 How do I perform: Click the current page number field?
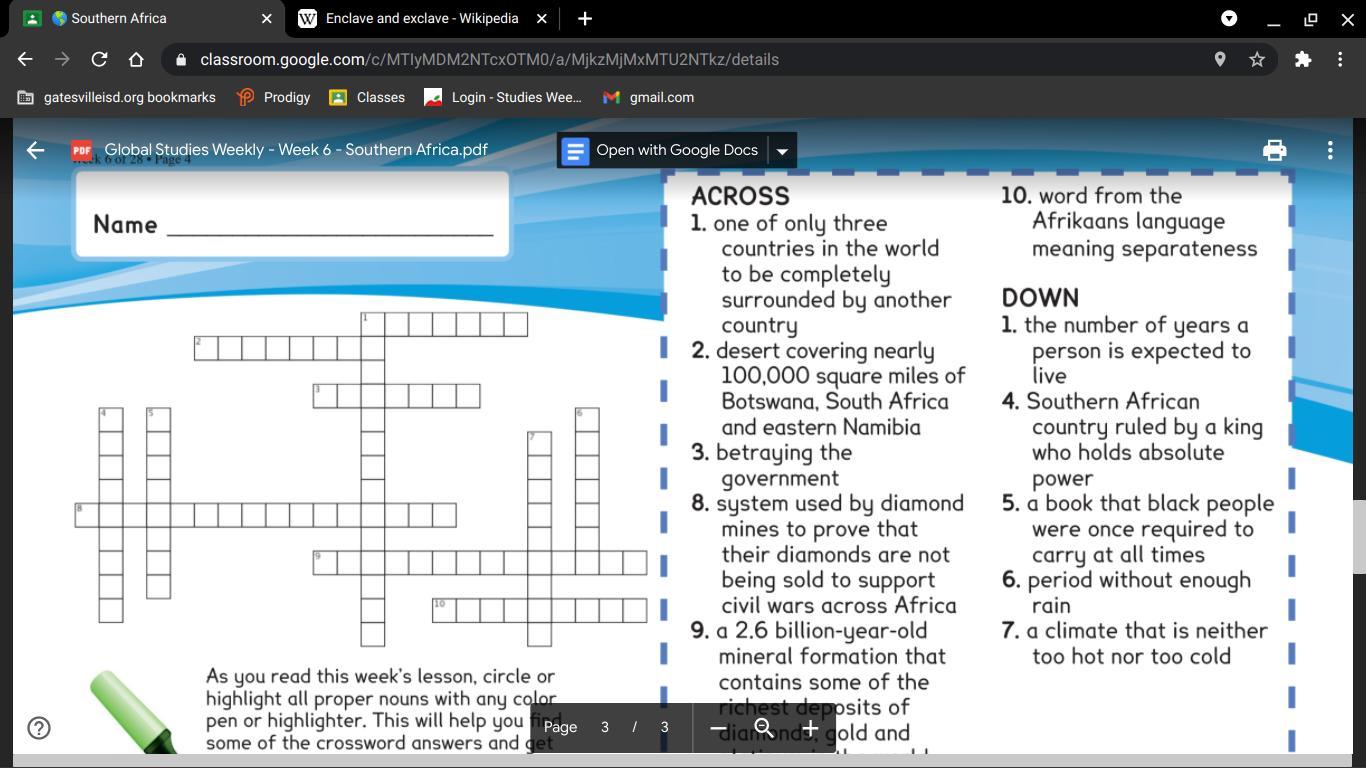pyautogui.click(x=604, y=727)
